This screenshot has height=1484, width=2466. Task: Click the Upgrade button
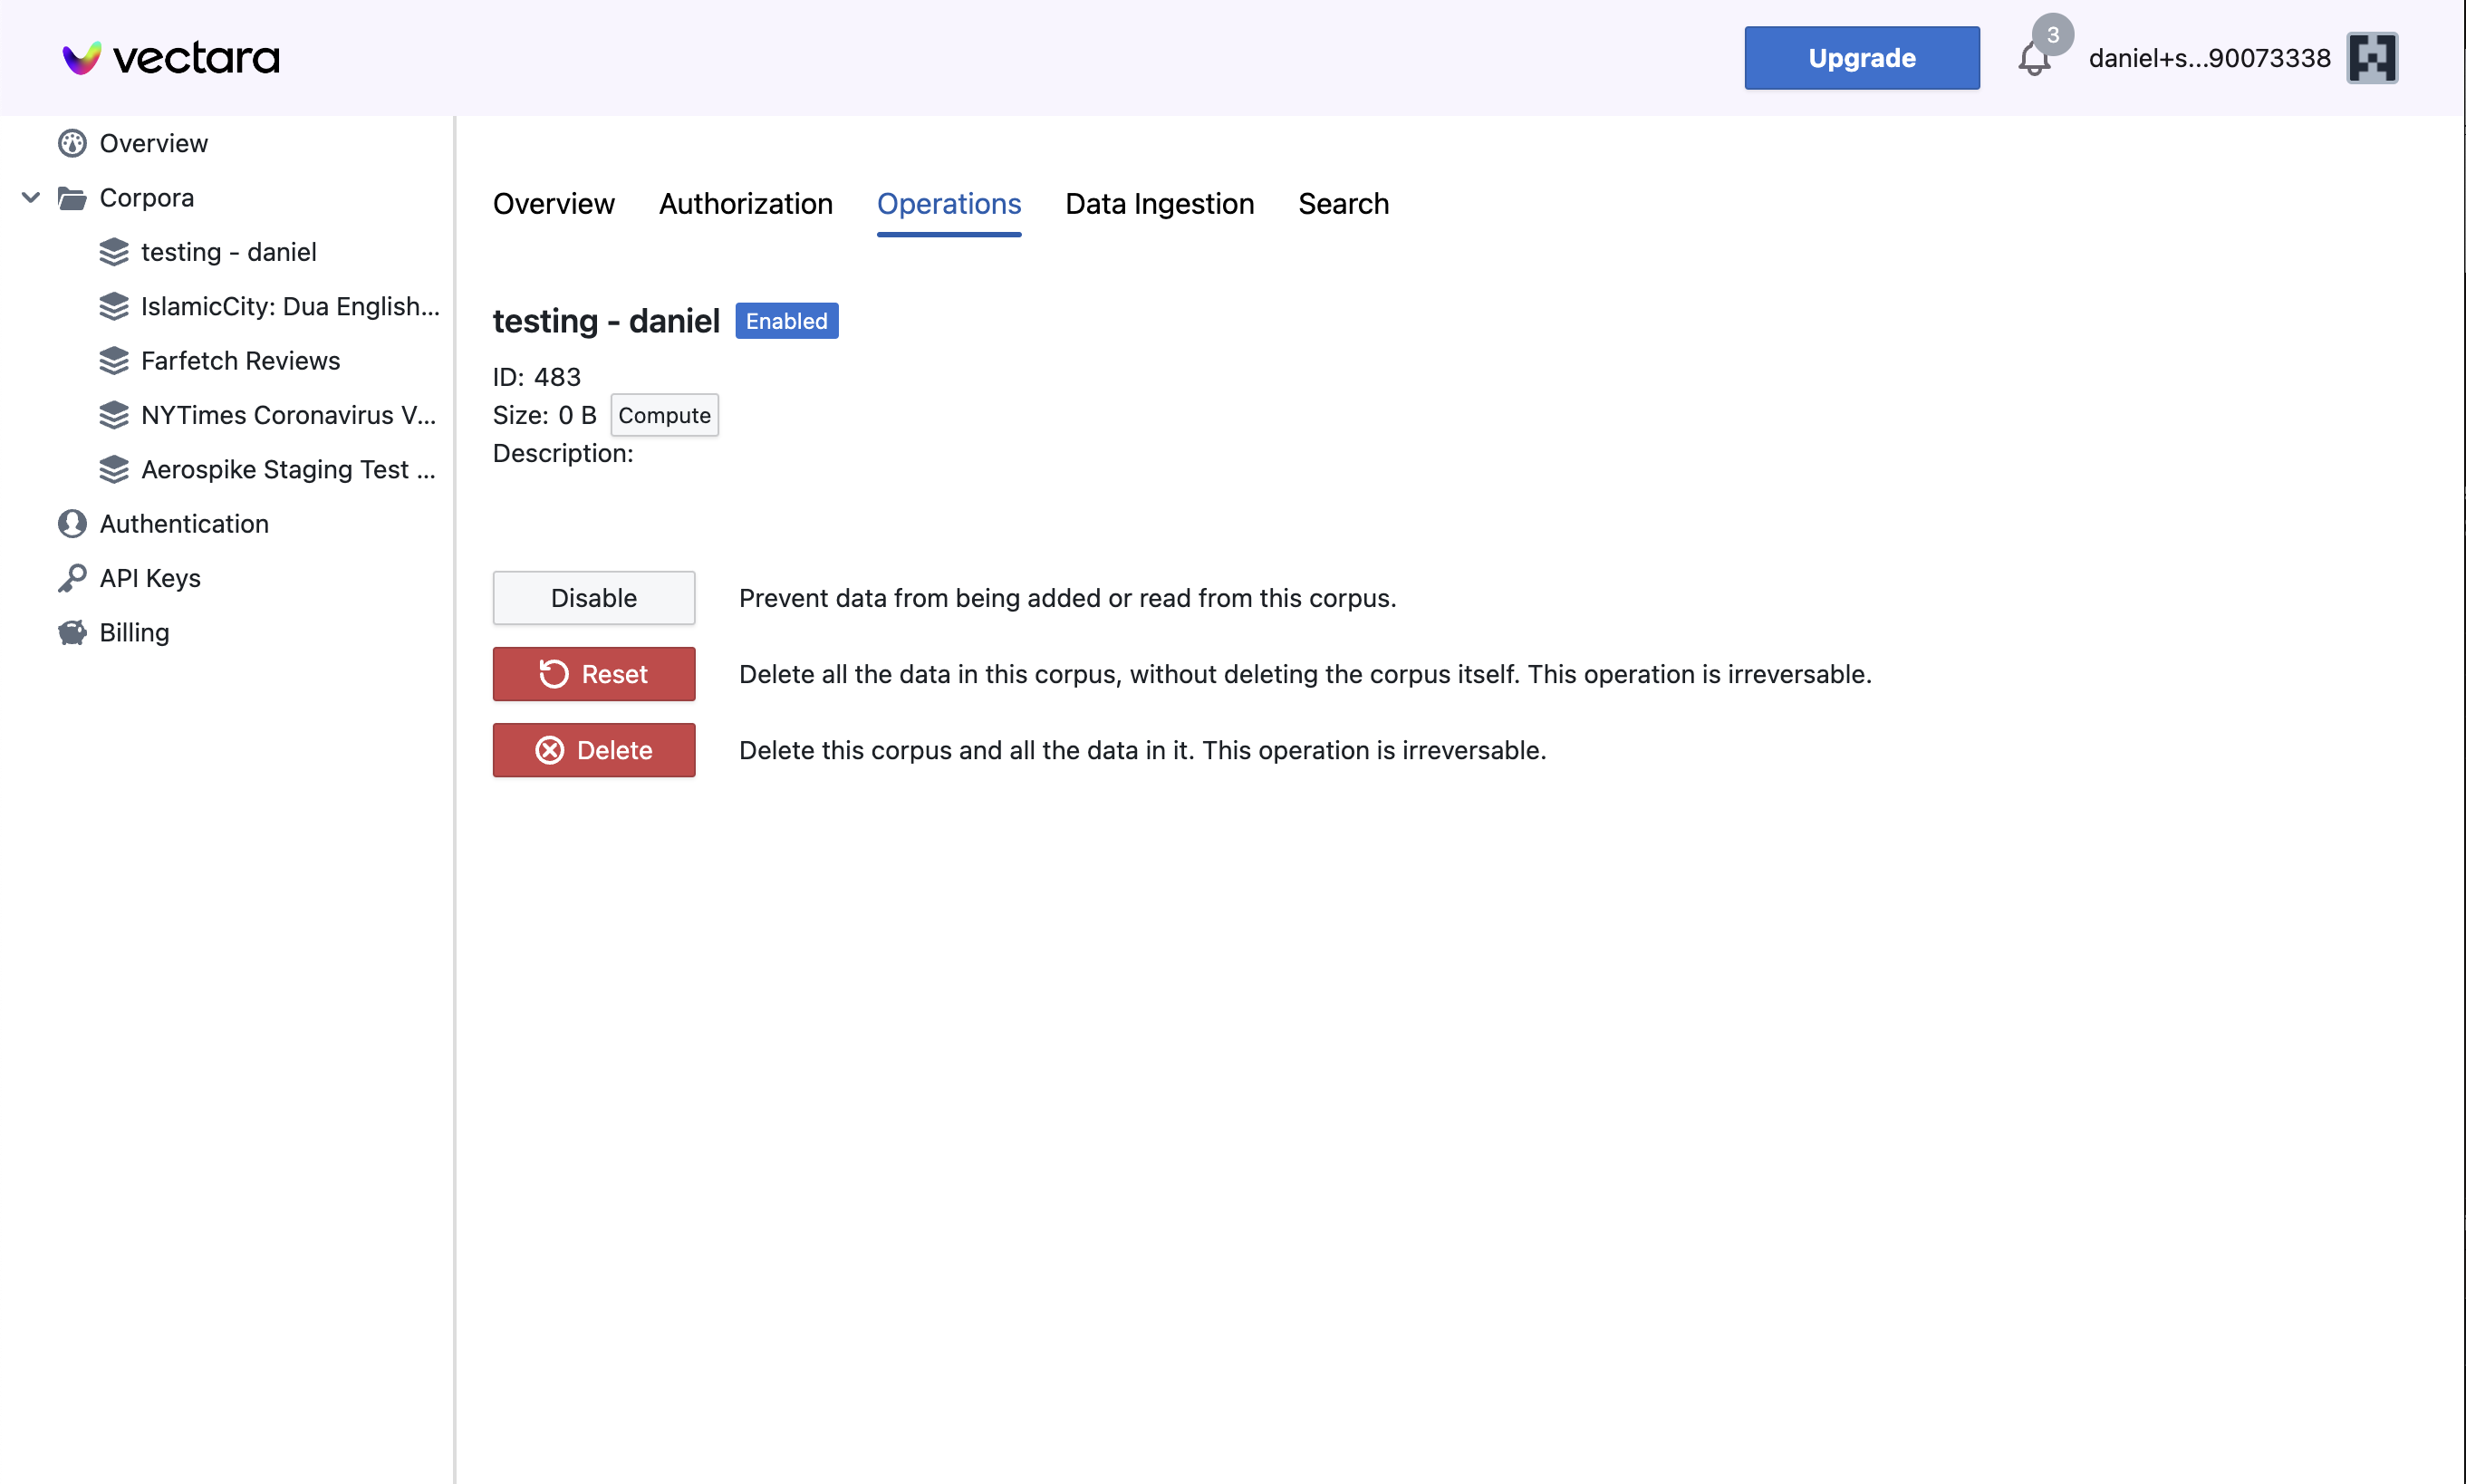(x=1861, y=57)
